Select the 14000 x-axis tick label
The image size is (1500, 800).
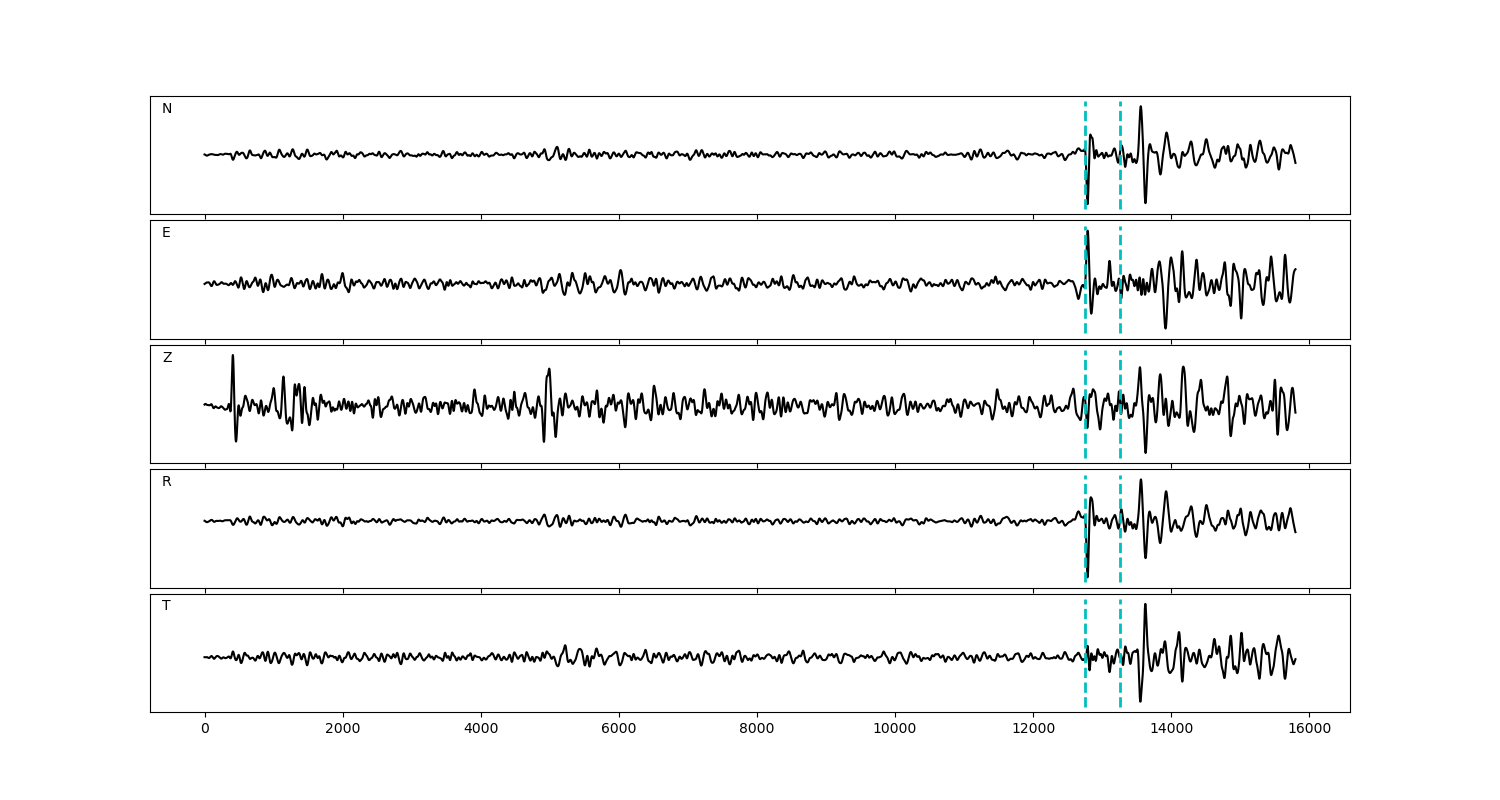coord(1171,729)
